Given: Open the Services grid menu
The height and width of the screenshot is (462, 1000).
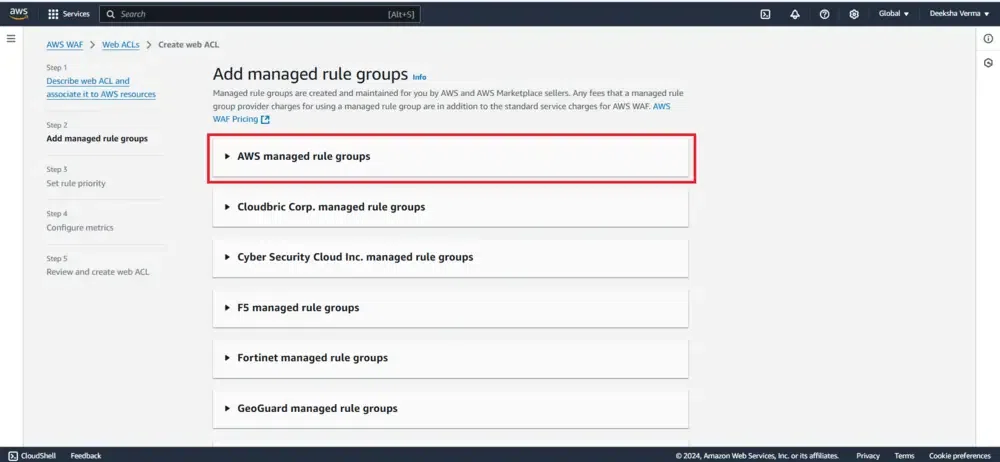Looking at the screenshot, I should click(x=54, y=14).
